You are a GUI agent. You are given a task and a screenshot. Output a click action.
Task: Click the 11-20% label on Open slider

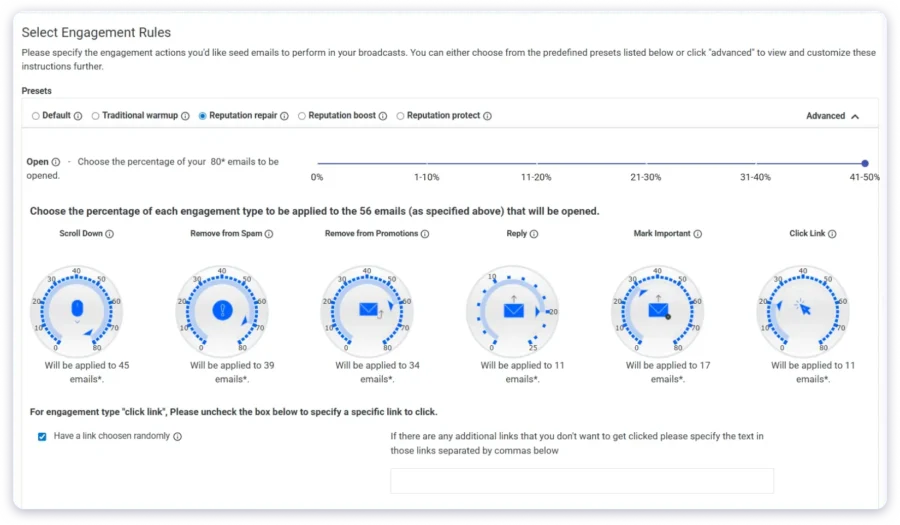536,177
